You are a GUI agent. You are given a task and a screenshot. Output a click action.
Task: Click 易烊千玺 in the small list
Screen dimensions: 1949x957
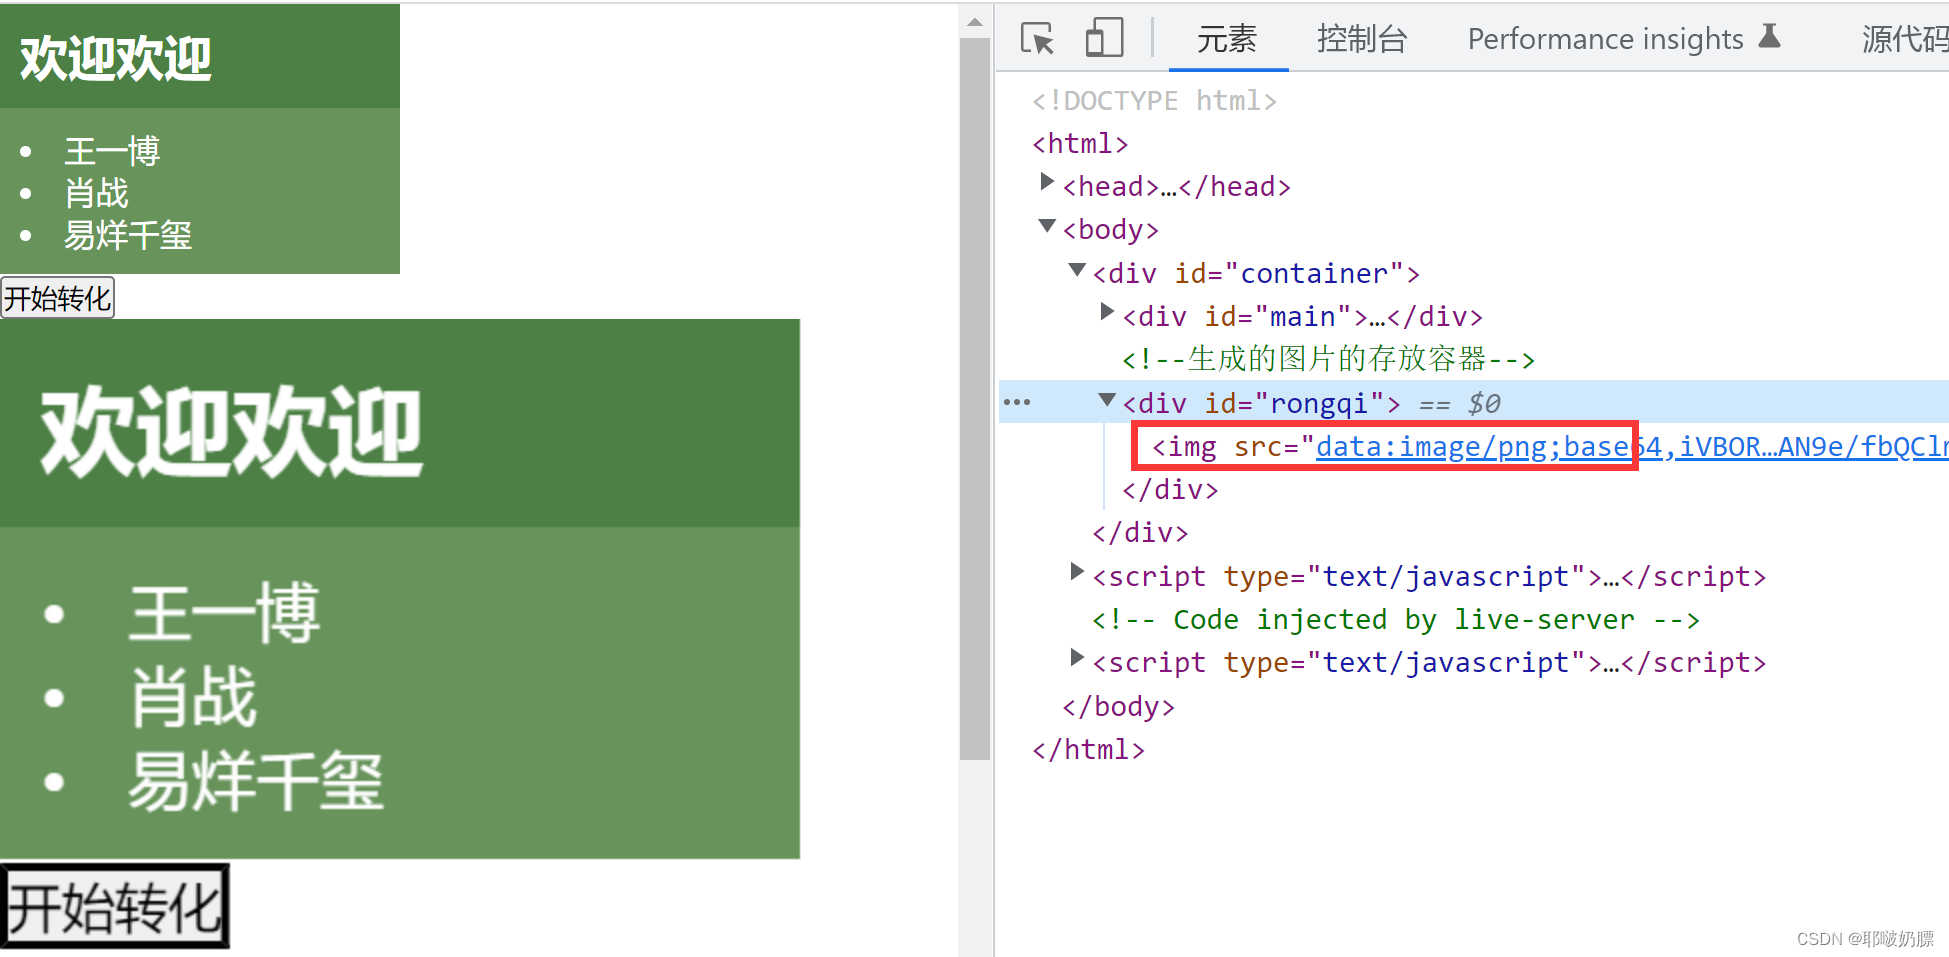click(x=128, y=235)
